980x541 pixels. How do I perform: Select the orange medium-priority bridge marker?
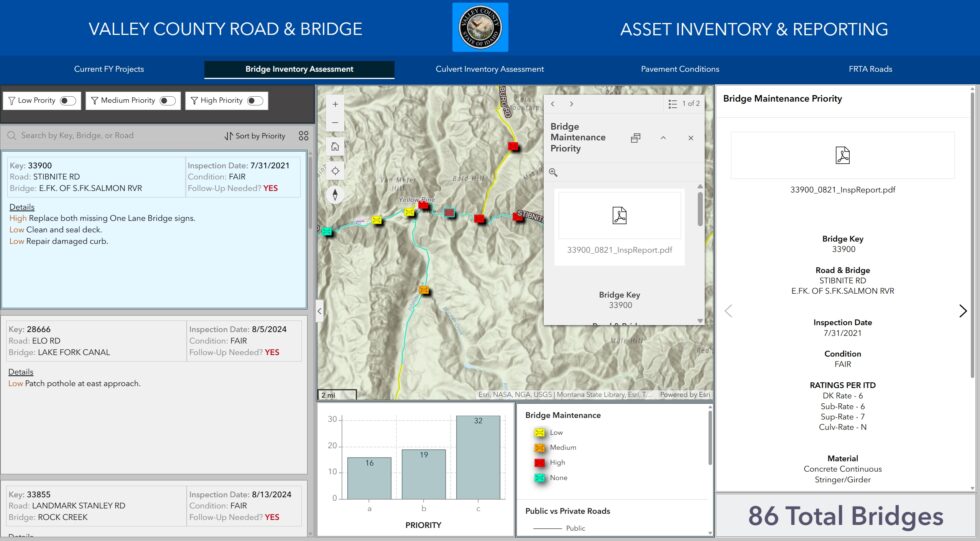(424, 290)
